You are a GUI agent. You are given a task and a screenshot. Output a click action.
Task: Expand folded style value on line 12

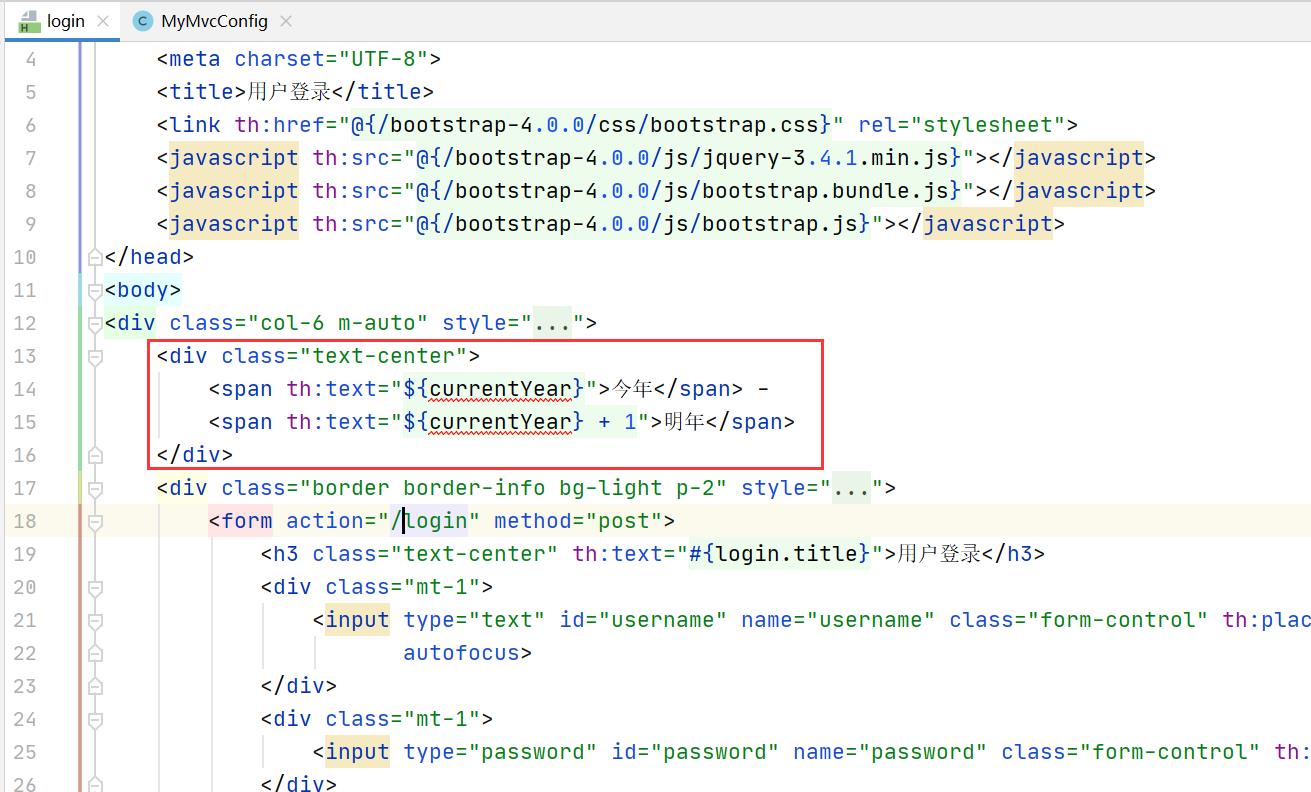pyautogui.click(x=553, y=323)
